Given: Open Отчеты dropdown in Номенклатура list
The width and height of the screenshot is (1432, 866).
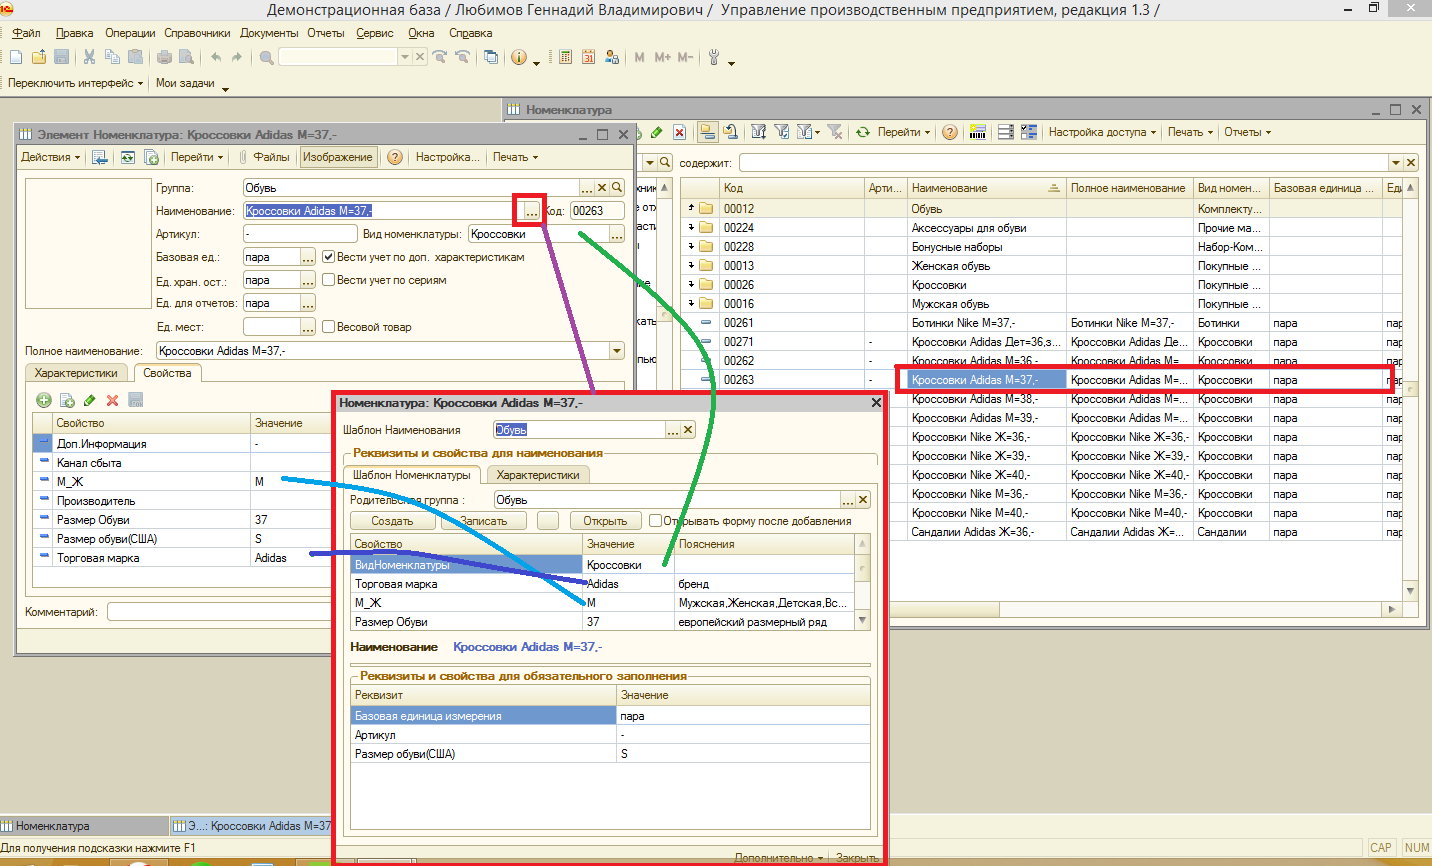Looking at the screenshot, I should click(x=1247, y=132).
